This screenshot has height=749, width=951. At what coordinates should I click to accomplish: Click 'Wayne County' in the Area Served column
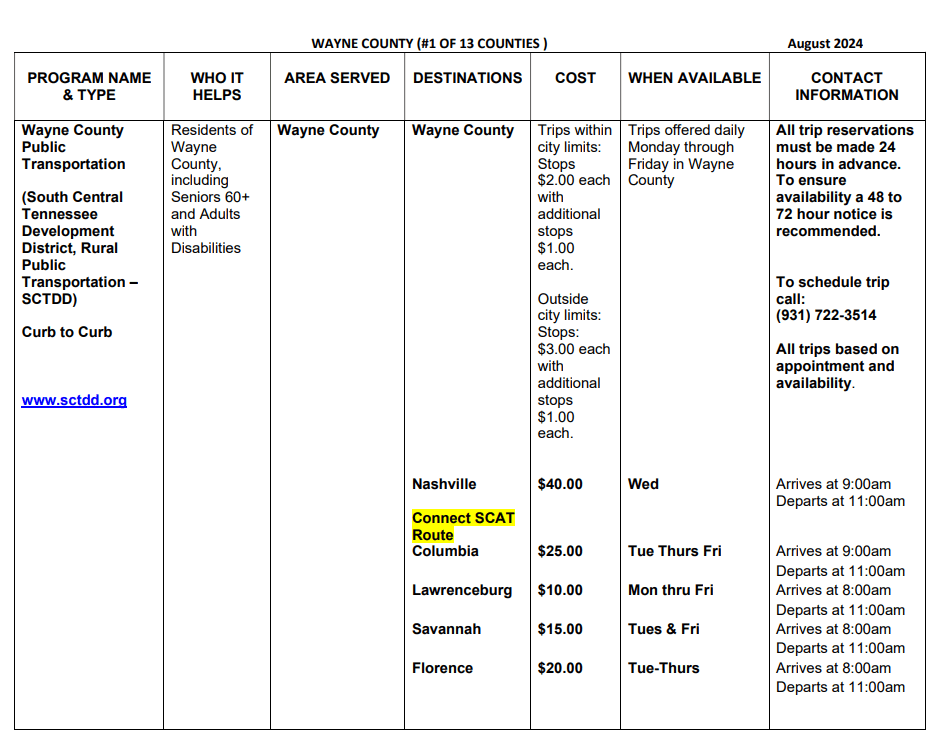(x=328, y=130)
